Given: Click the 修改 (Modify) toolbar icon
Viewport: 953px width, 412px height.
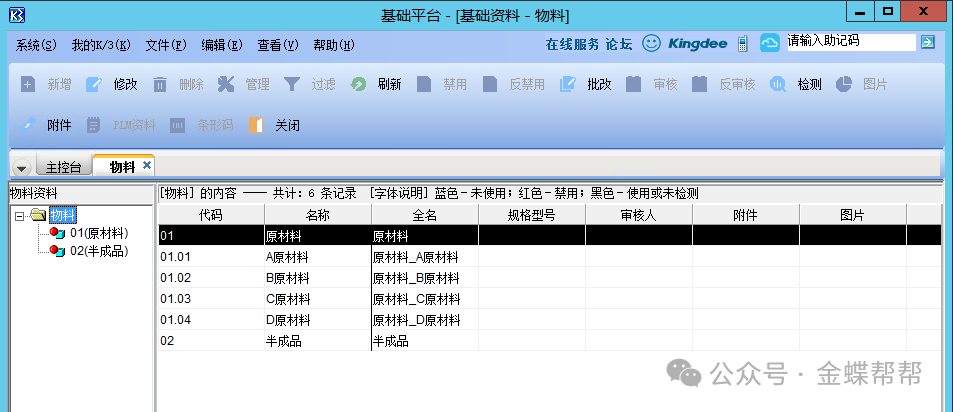Looking at the screenshot, I should [94, 85].
